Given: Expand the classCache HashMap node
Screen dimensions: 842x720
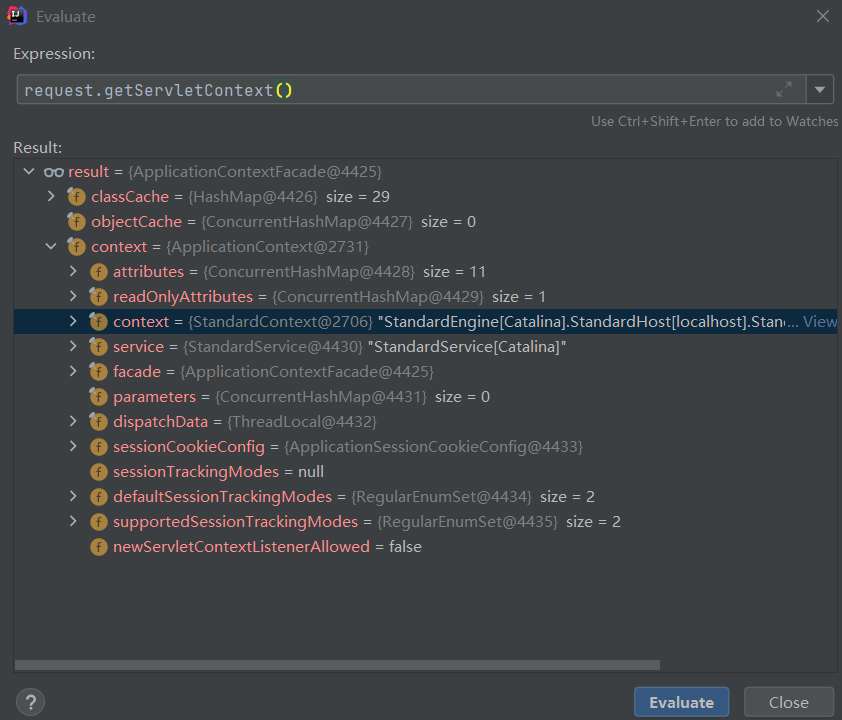Looking at the screenshot, I should [51, 197].
